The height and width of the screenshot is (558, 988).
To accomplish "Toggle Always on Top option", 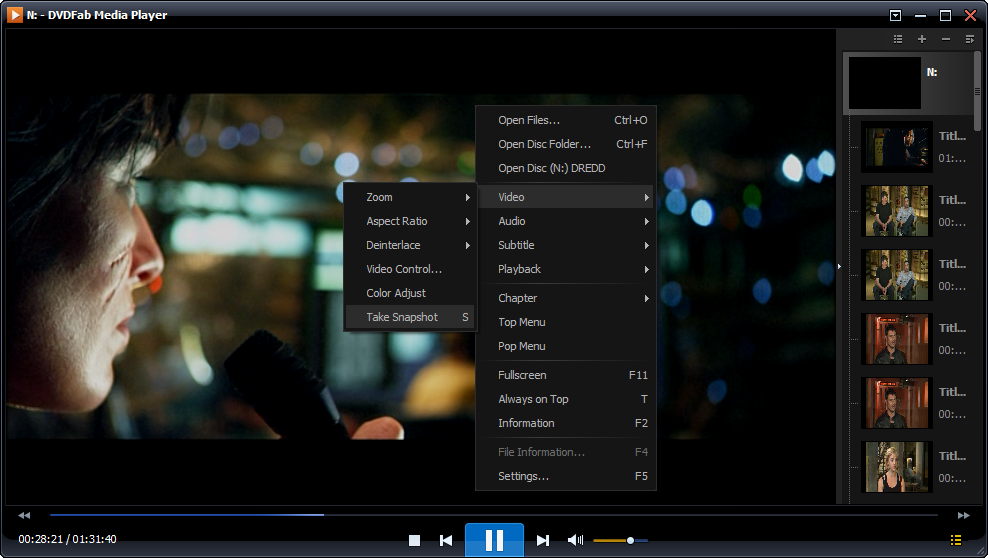I will coord(566,399).
